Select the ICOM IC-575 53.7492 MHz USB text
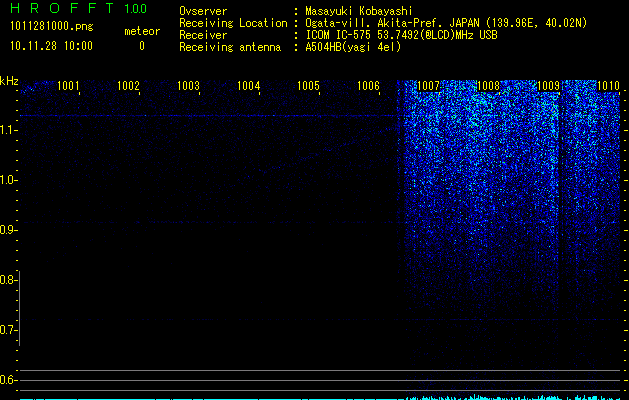 pos(401,35)
